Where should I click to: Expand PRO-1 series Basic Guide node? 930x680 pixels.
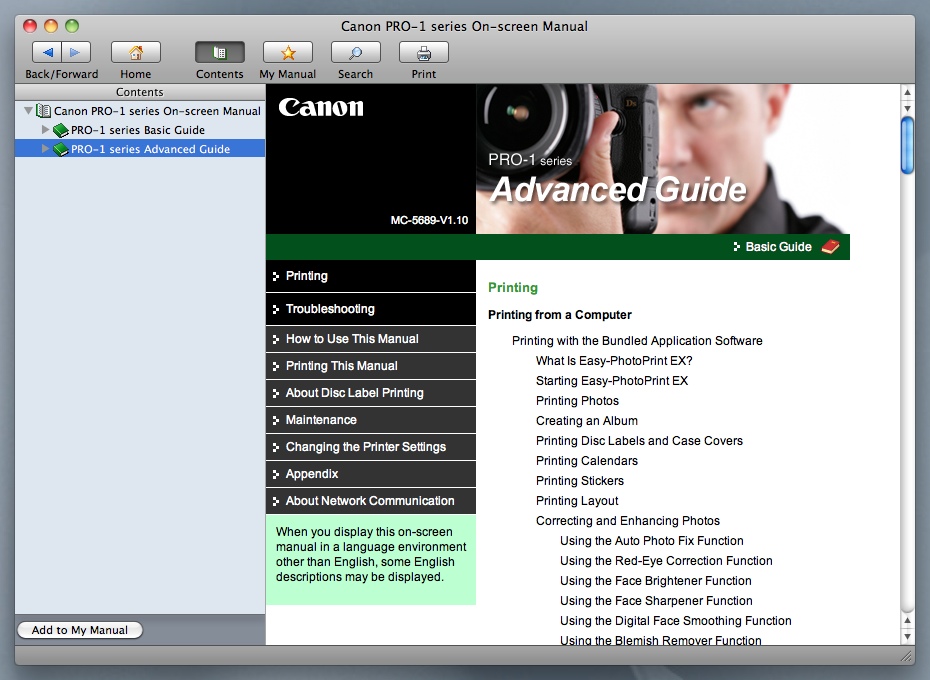45,130
